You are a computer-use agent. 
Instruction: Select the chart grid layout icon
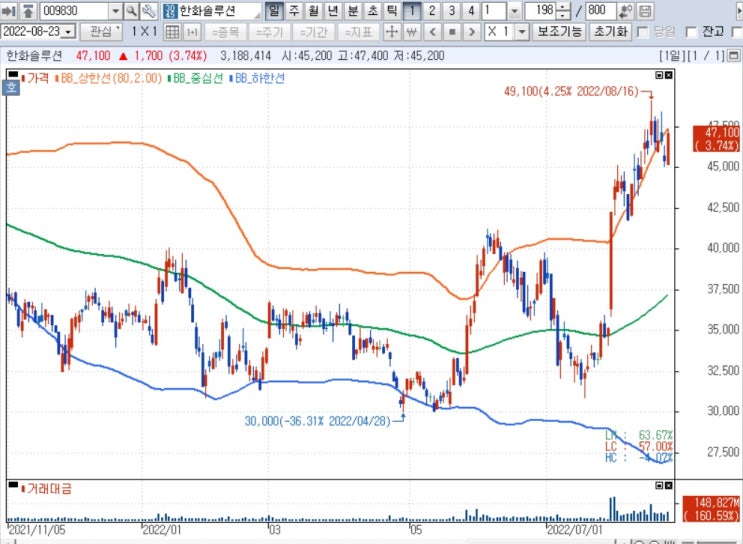tap(172, 32)
